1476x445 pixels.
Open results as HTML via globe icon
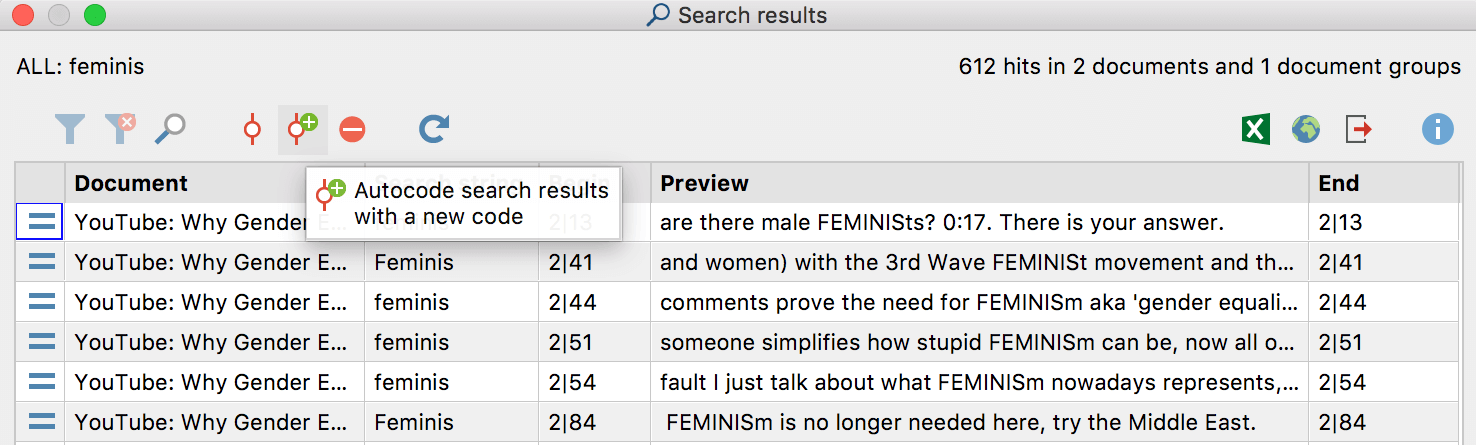click(1306, 129)
